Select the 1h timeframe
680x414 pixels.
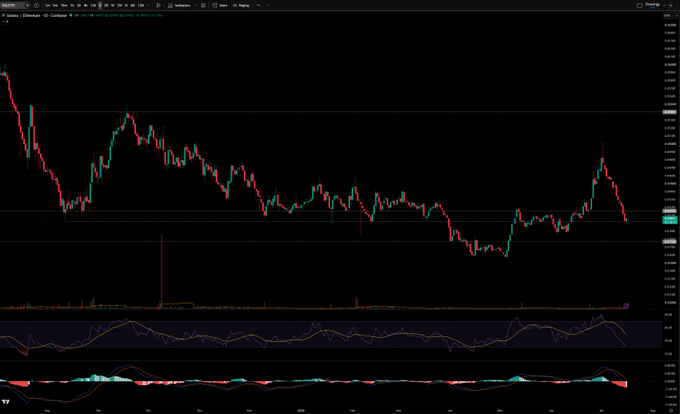(72, 5)
